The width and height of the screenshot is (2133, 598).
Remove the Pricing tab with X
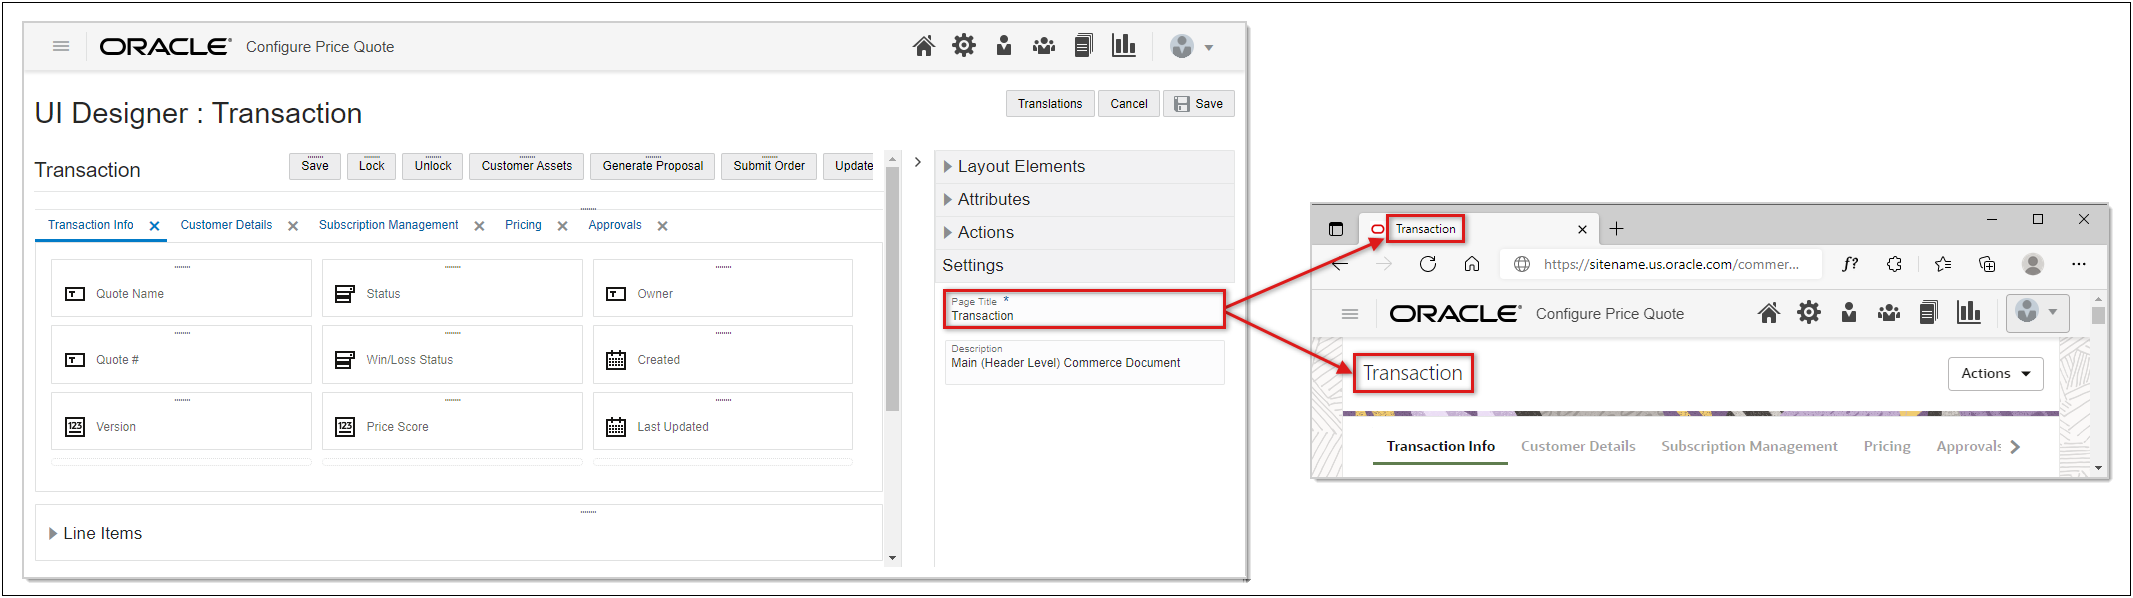pyautogui.click(x=562, y=226)
